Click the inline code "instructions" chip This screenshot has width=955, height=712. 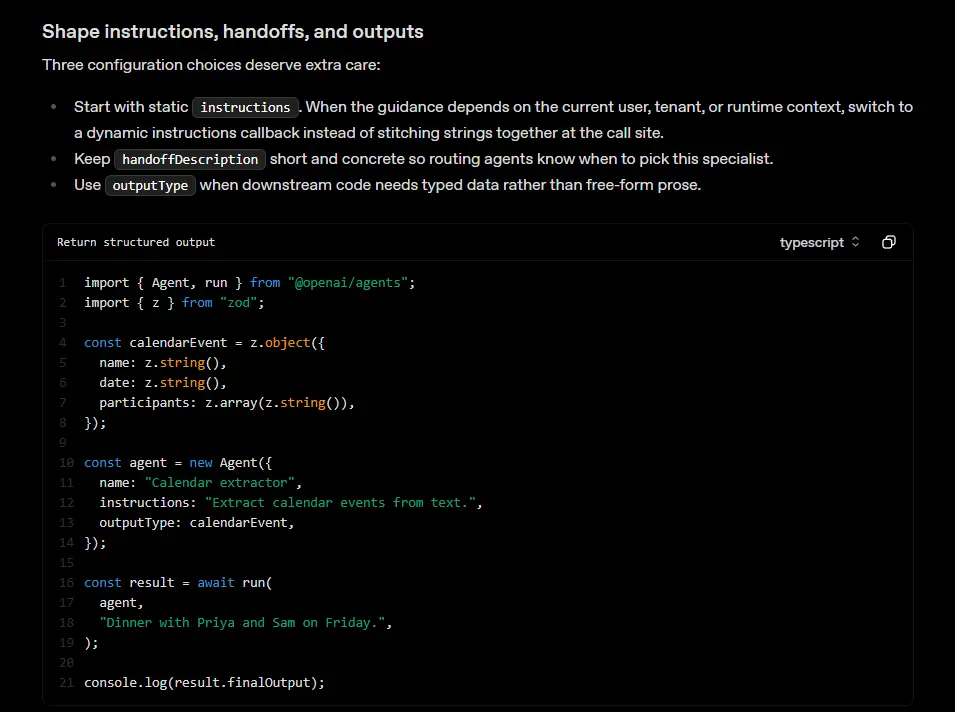245,107
